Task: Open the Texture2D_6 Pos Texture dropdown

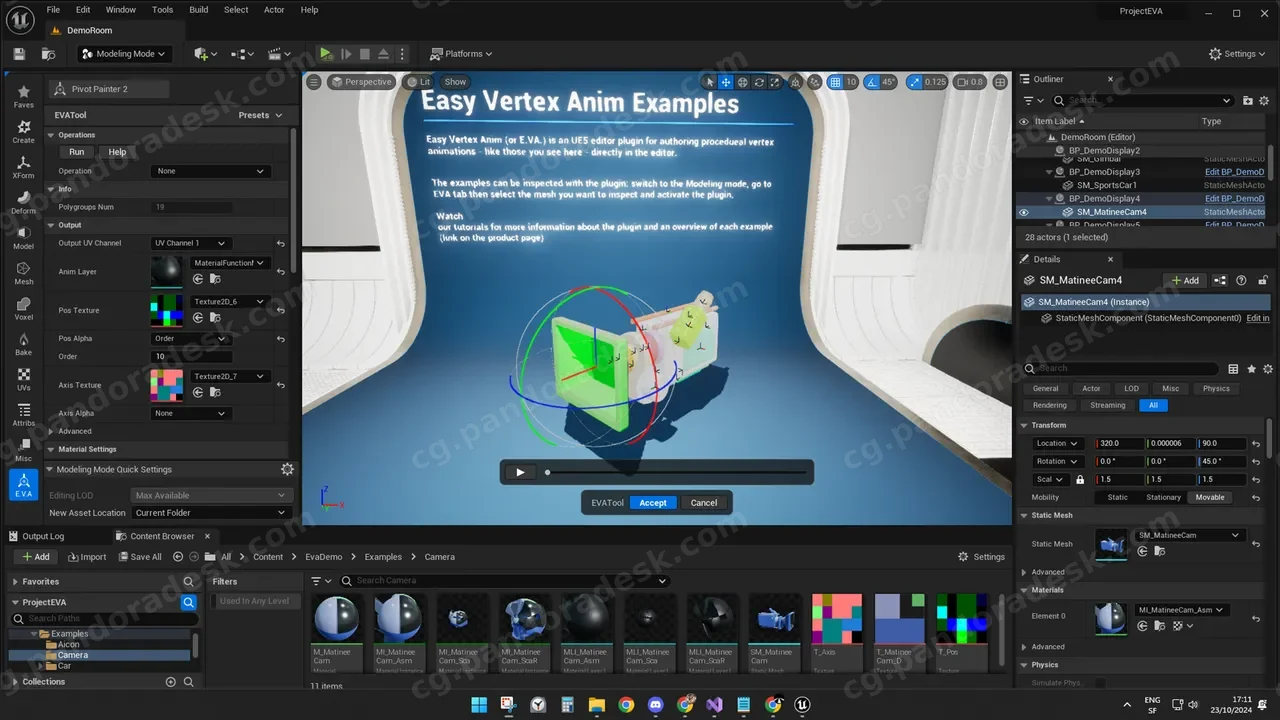Action: coord(230,301)
